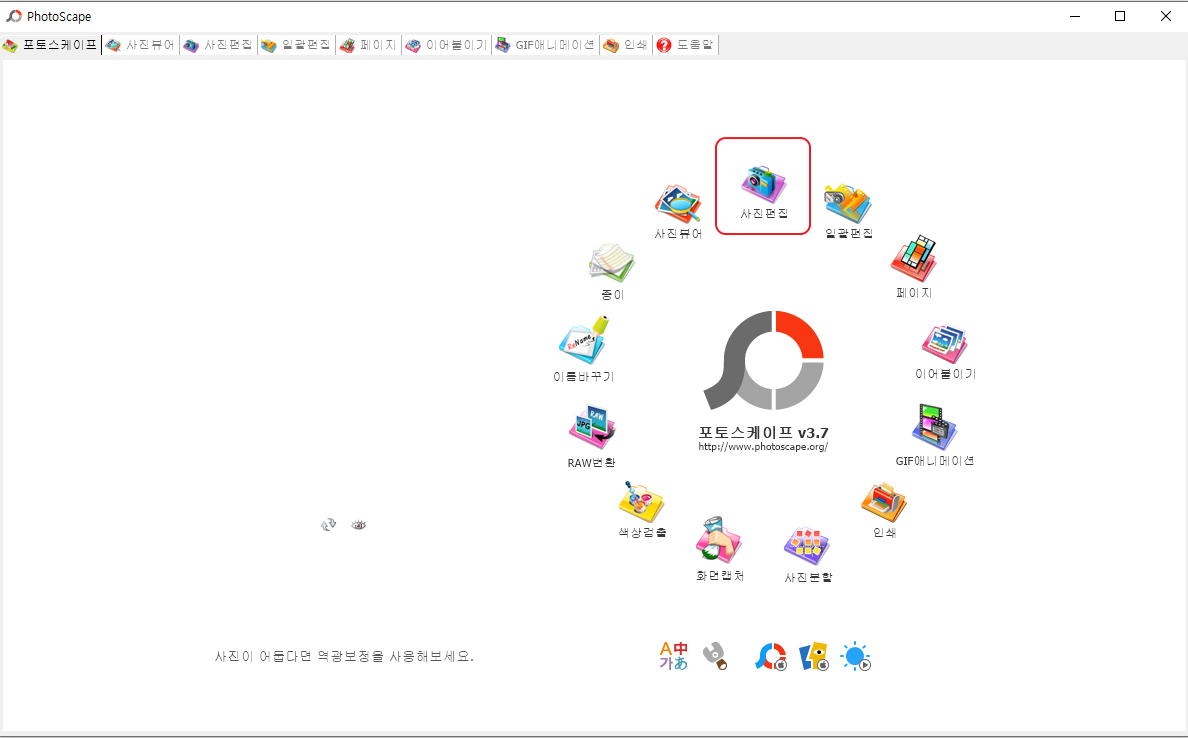This screenshot has height=738, width=1188.
Task: Open settings via the wrench icon
Action: click(x=715, y=656)
